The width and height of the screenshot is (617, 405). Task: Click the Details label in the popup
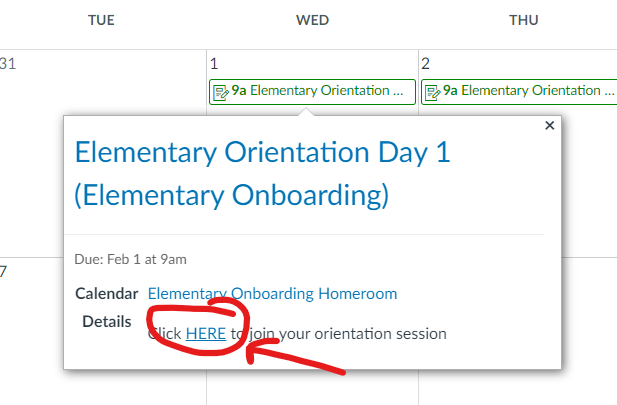click(x=107, y=322)
